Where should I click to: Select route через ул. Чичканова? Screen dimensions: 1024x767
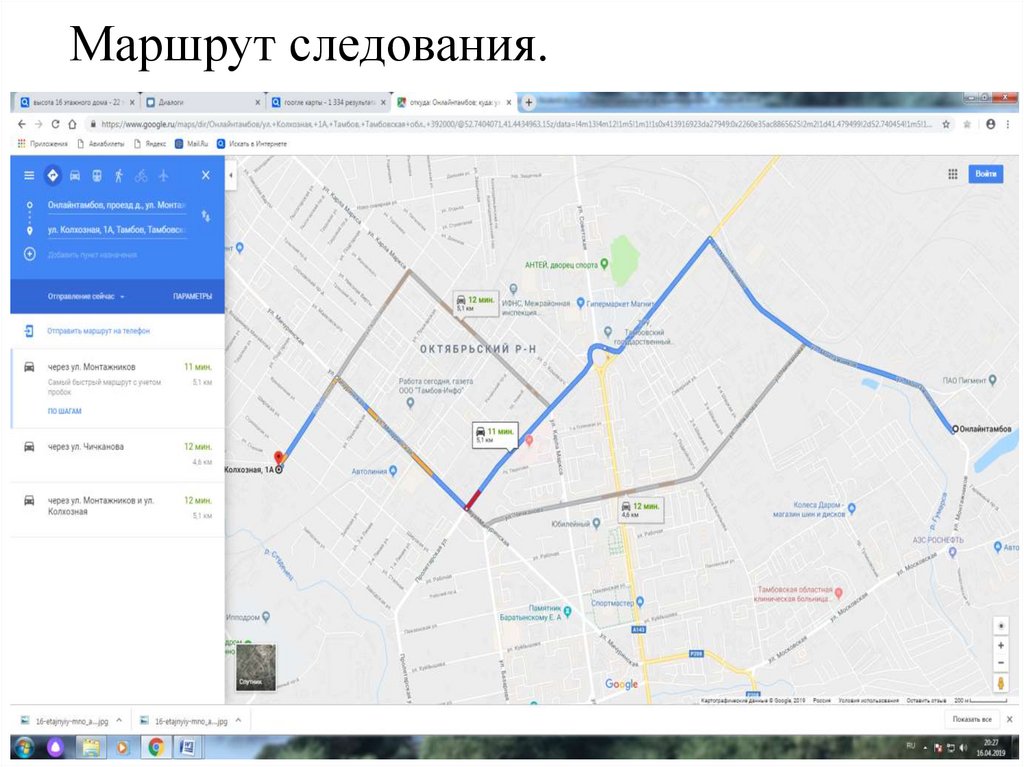click(118, 455)
